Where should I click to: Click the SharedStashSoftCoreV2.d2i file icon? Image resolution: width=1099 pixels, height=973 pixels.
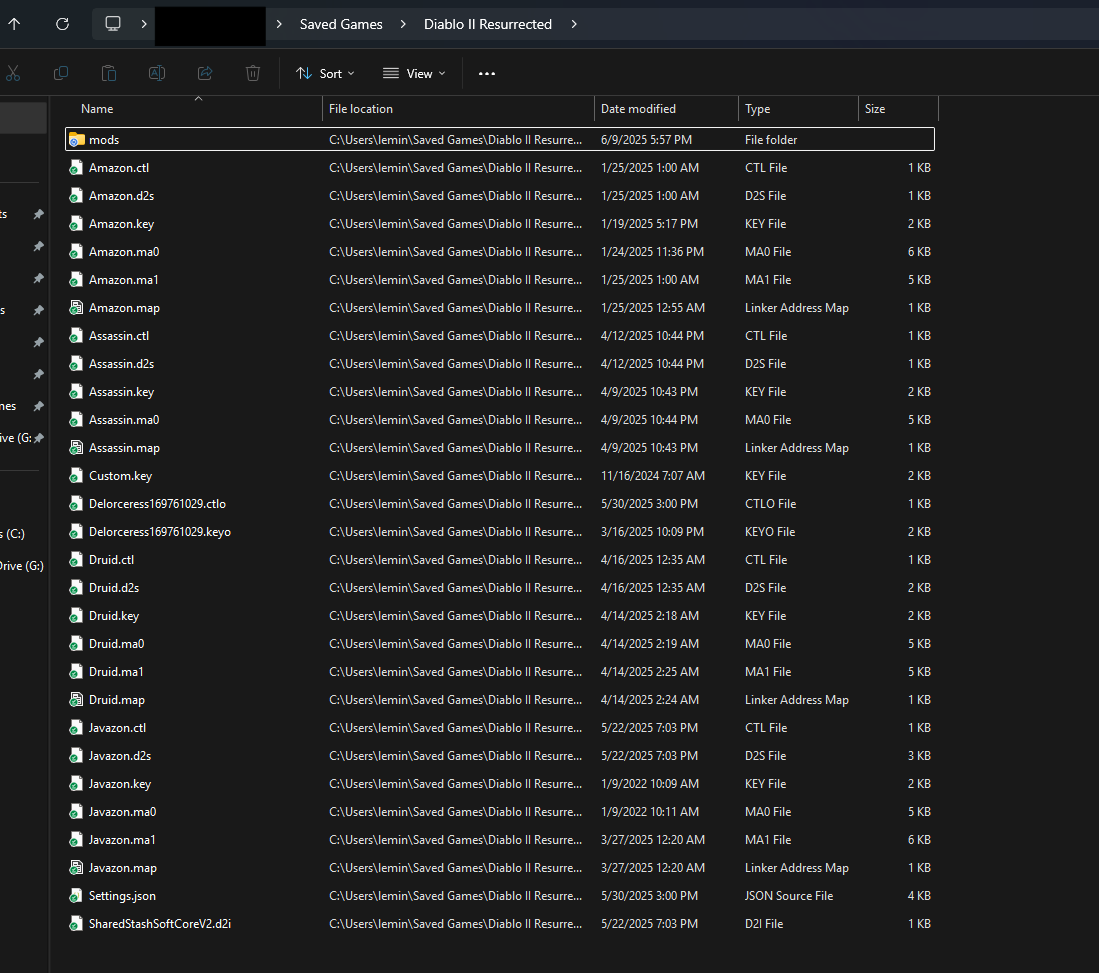[76, 924]
